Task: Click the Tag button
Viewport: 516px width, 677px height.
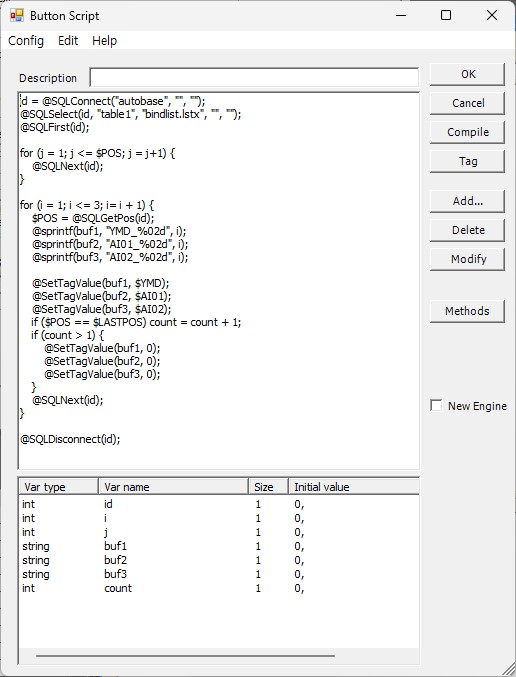Action: coord(468,161)
